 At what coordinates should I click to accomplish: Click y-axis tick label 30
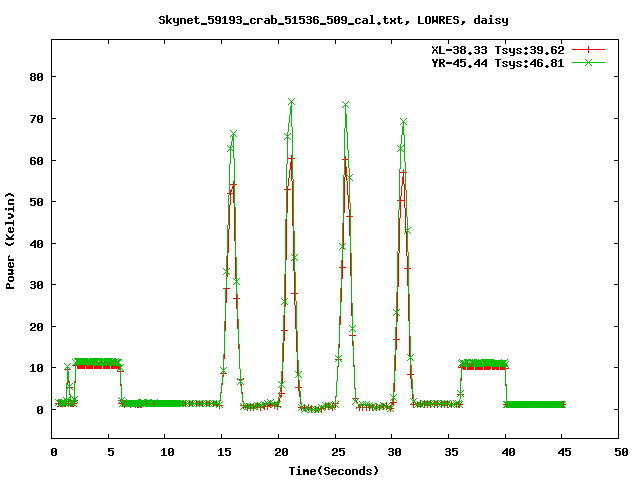pos(36,285)
